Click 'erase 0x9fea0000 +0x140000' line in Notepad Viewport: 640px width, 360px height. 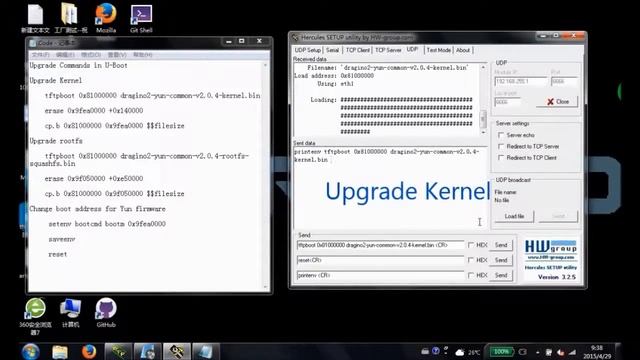click(x=94, y=111)
